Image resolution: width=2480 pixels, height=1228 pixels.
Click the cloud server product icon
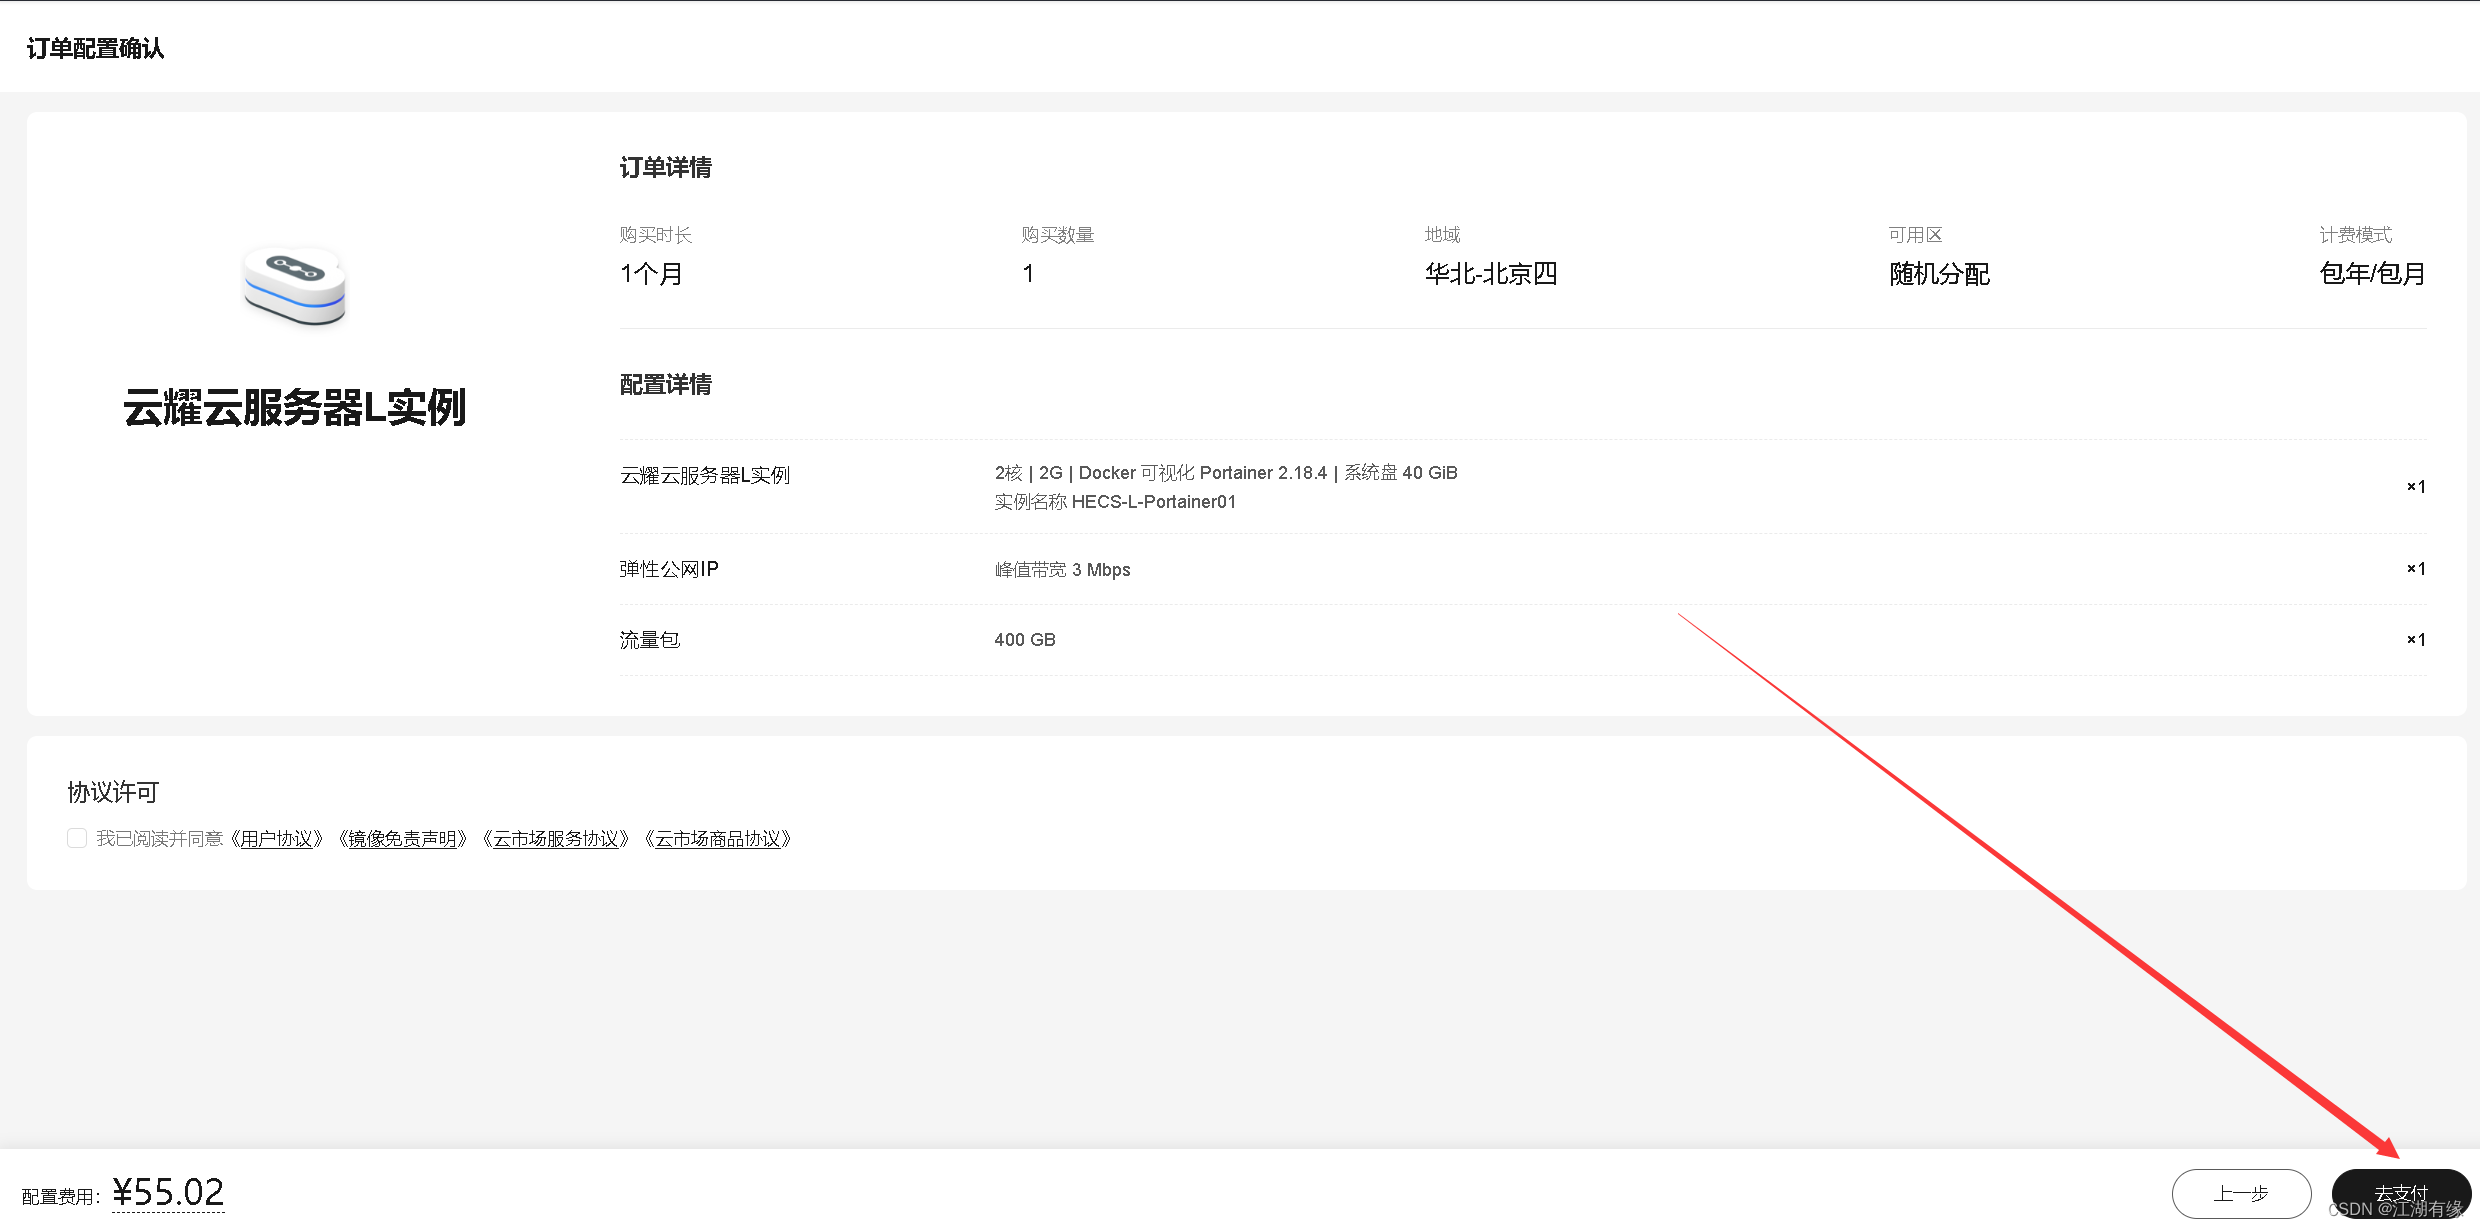294,286
